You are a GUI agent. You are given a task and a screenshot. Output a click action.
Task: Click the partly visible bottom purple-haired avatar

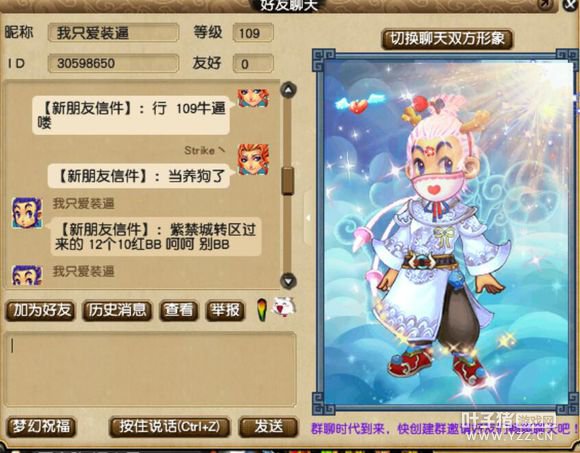(27, 275)
